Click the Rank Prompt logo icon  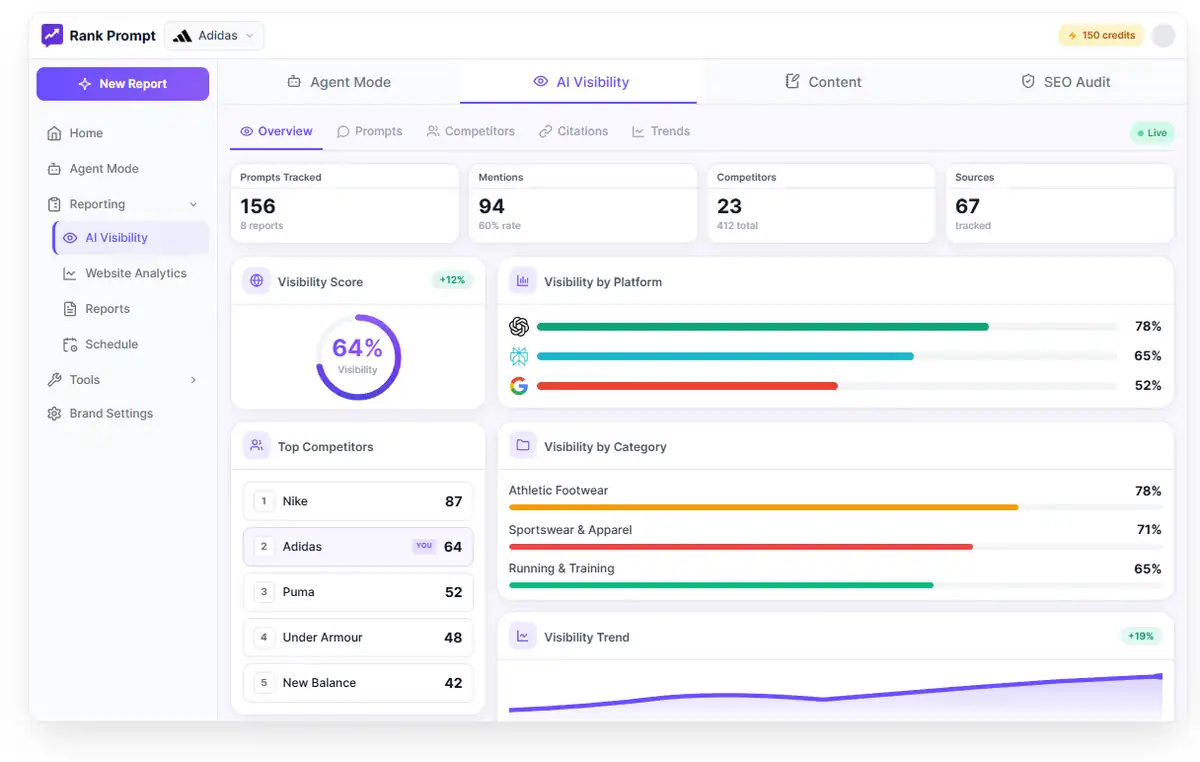[x=52, y=36]
